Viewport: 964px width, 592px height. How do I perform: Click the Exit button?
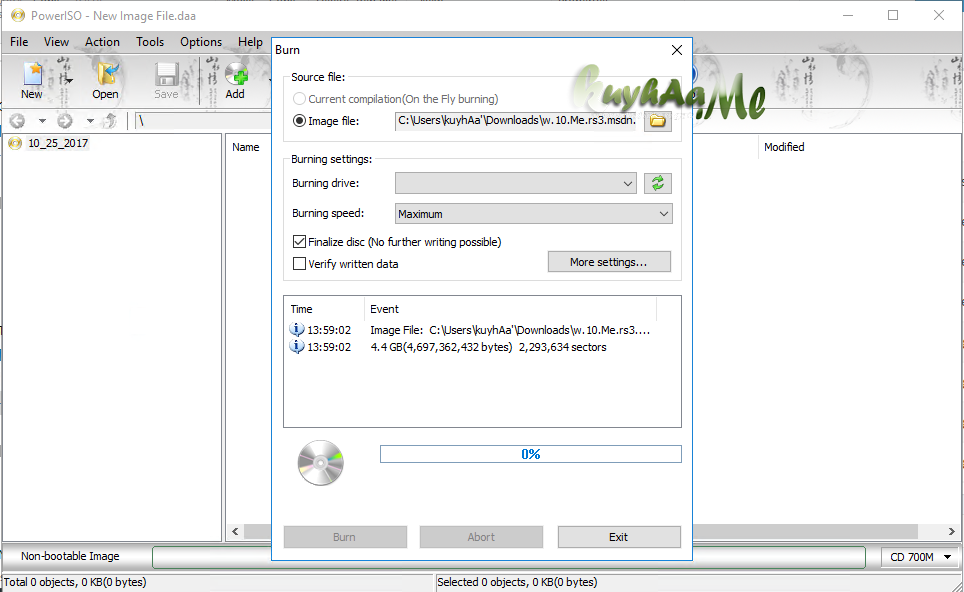pos(619,537)
